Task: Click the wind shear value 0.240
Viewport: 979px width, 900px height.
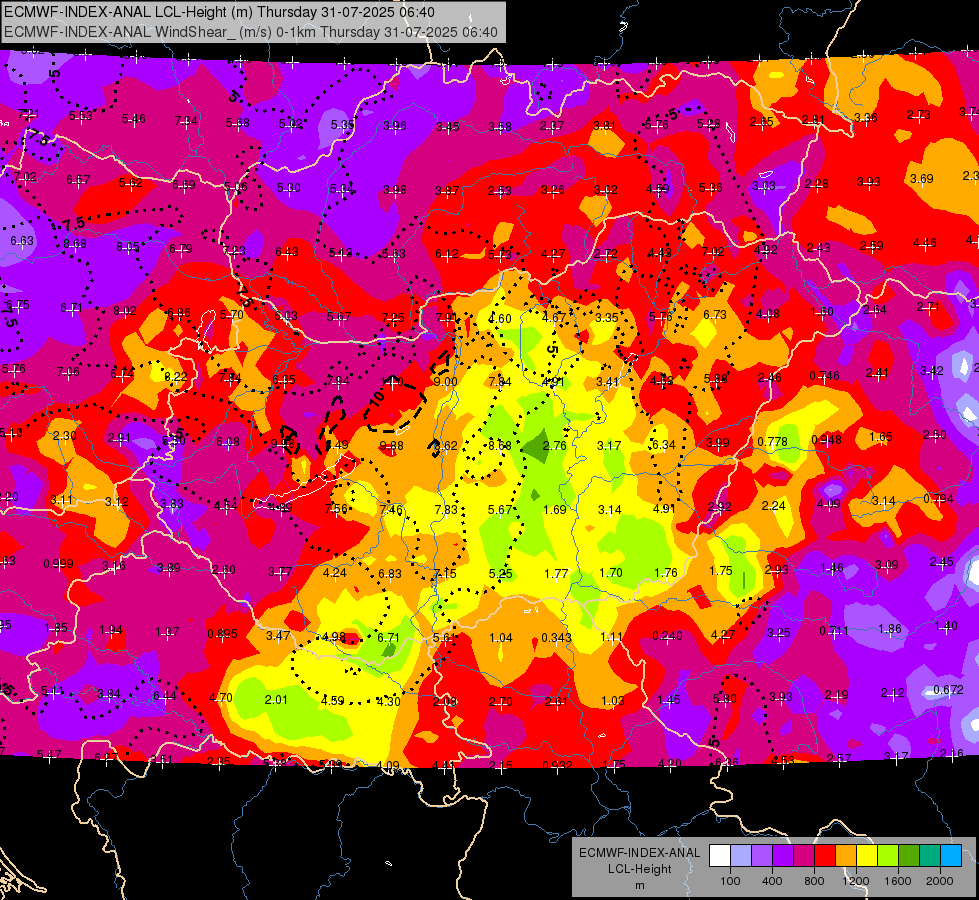Action: tap(667, 636)
